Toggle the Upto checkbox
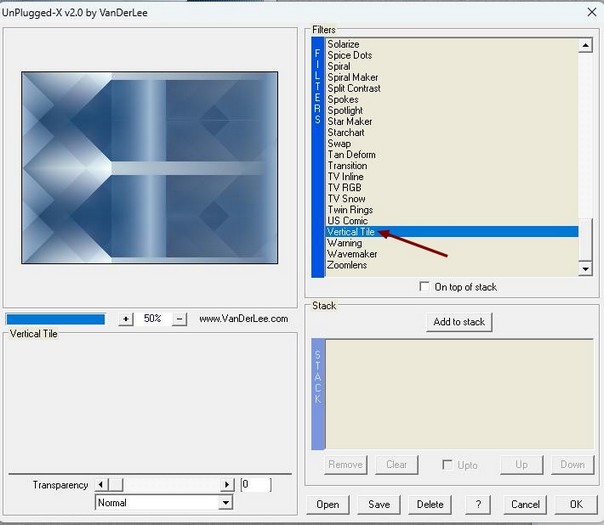The width and height of the screenshot is (604, 525). (448, 465)
